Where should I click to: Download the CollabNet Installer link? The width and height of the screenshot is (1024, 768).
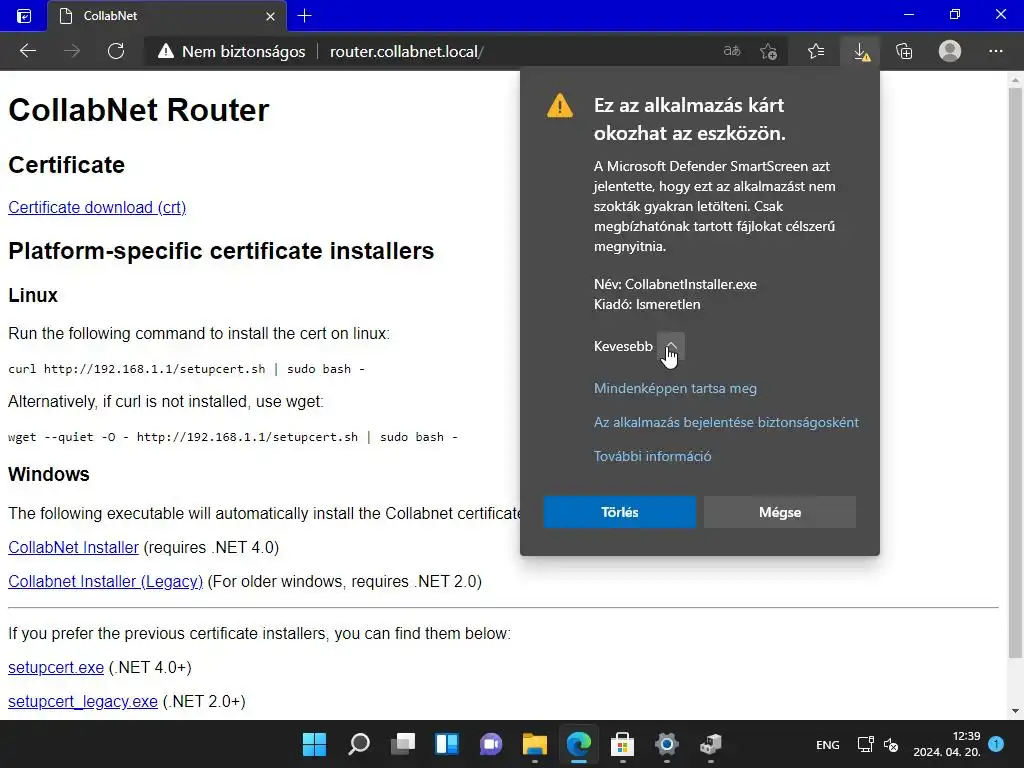click(x=73, y=547)
